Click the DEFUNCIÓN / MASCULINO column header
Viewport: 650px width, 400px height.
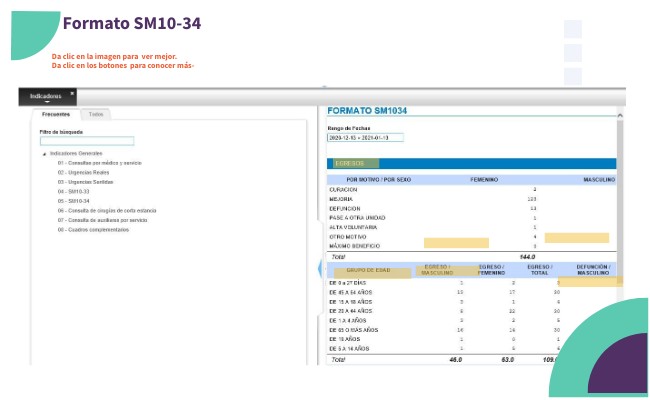tap(593, 270)
